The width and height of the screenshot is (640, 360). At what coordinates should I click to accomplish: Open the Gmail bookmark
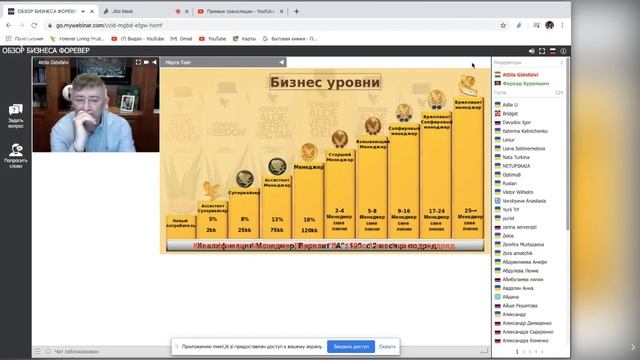point(181,39)
